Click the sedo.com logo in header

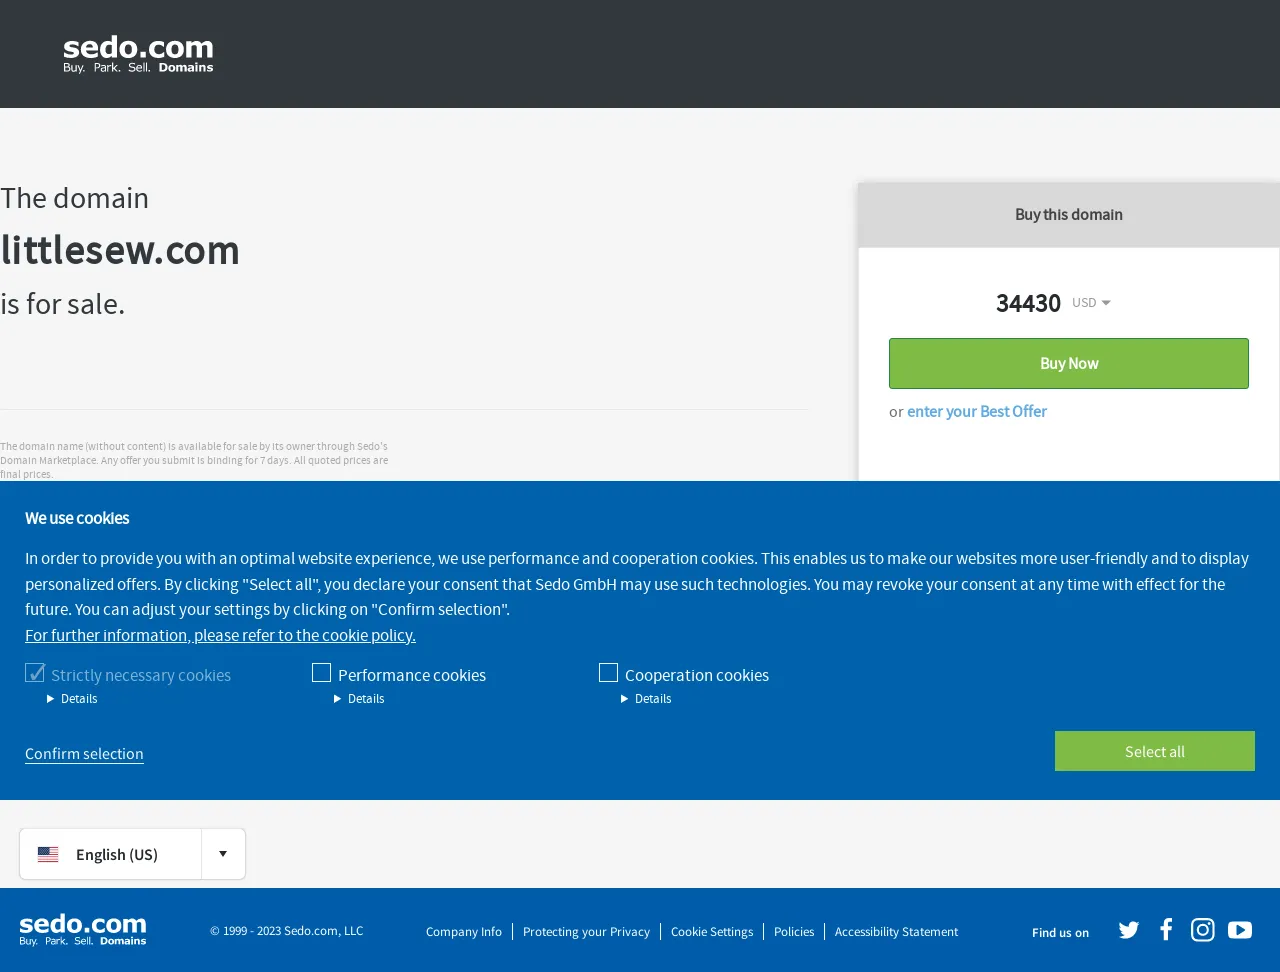[x=138, y=54]
